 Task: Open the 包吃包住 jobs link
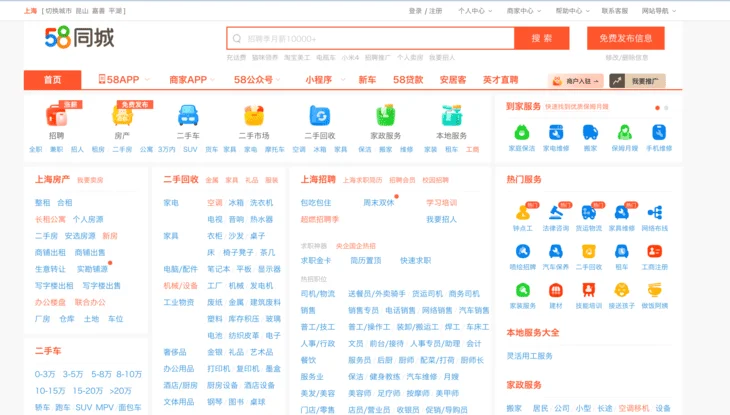(316, 203)
